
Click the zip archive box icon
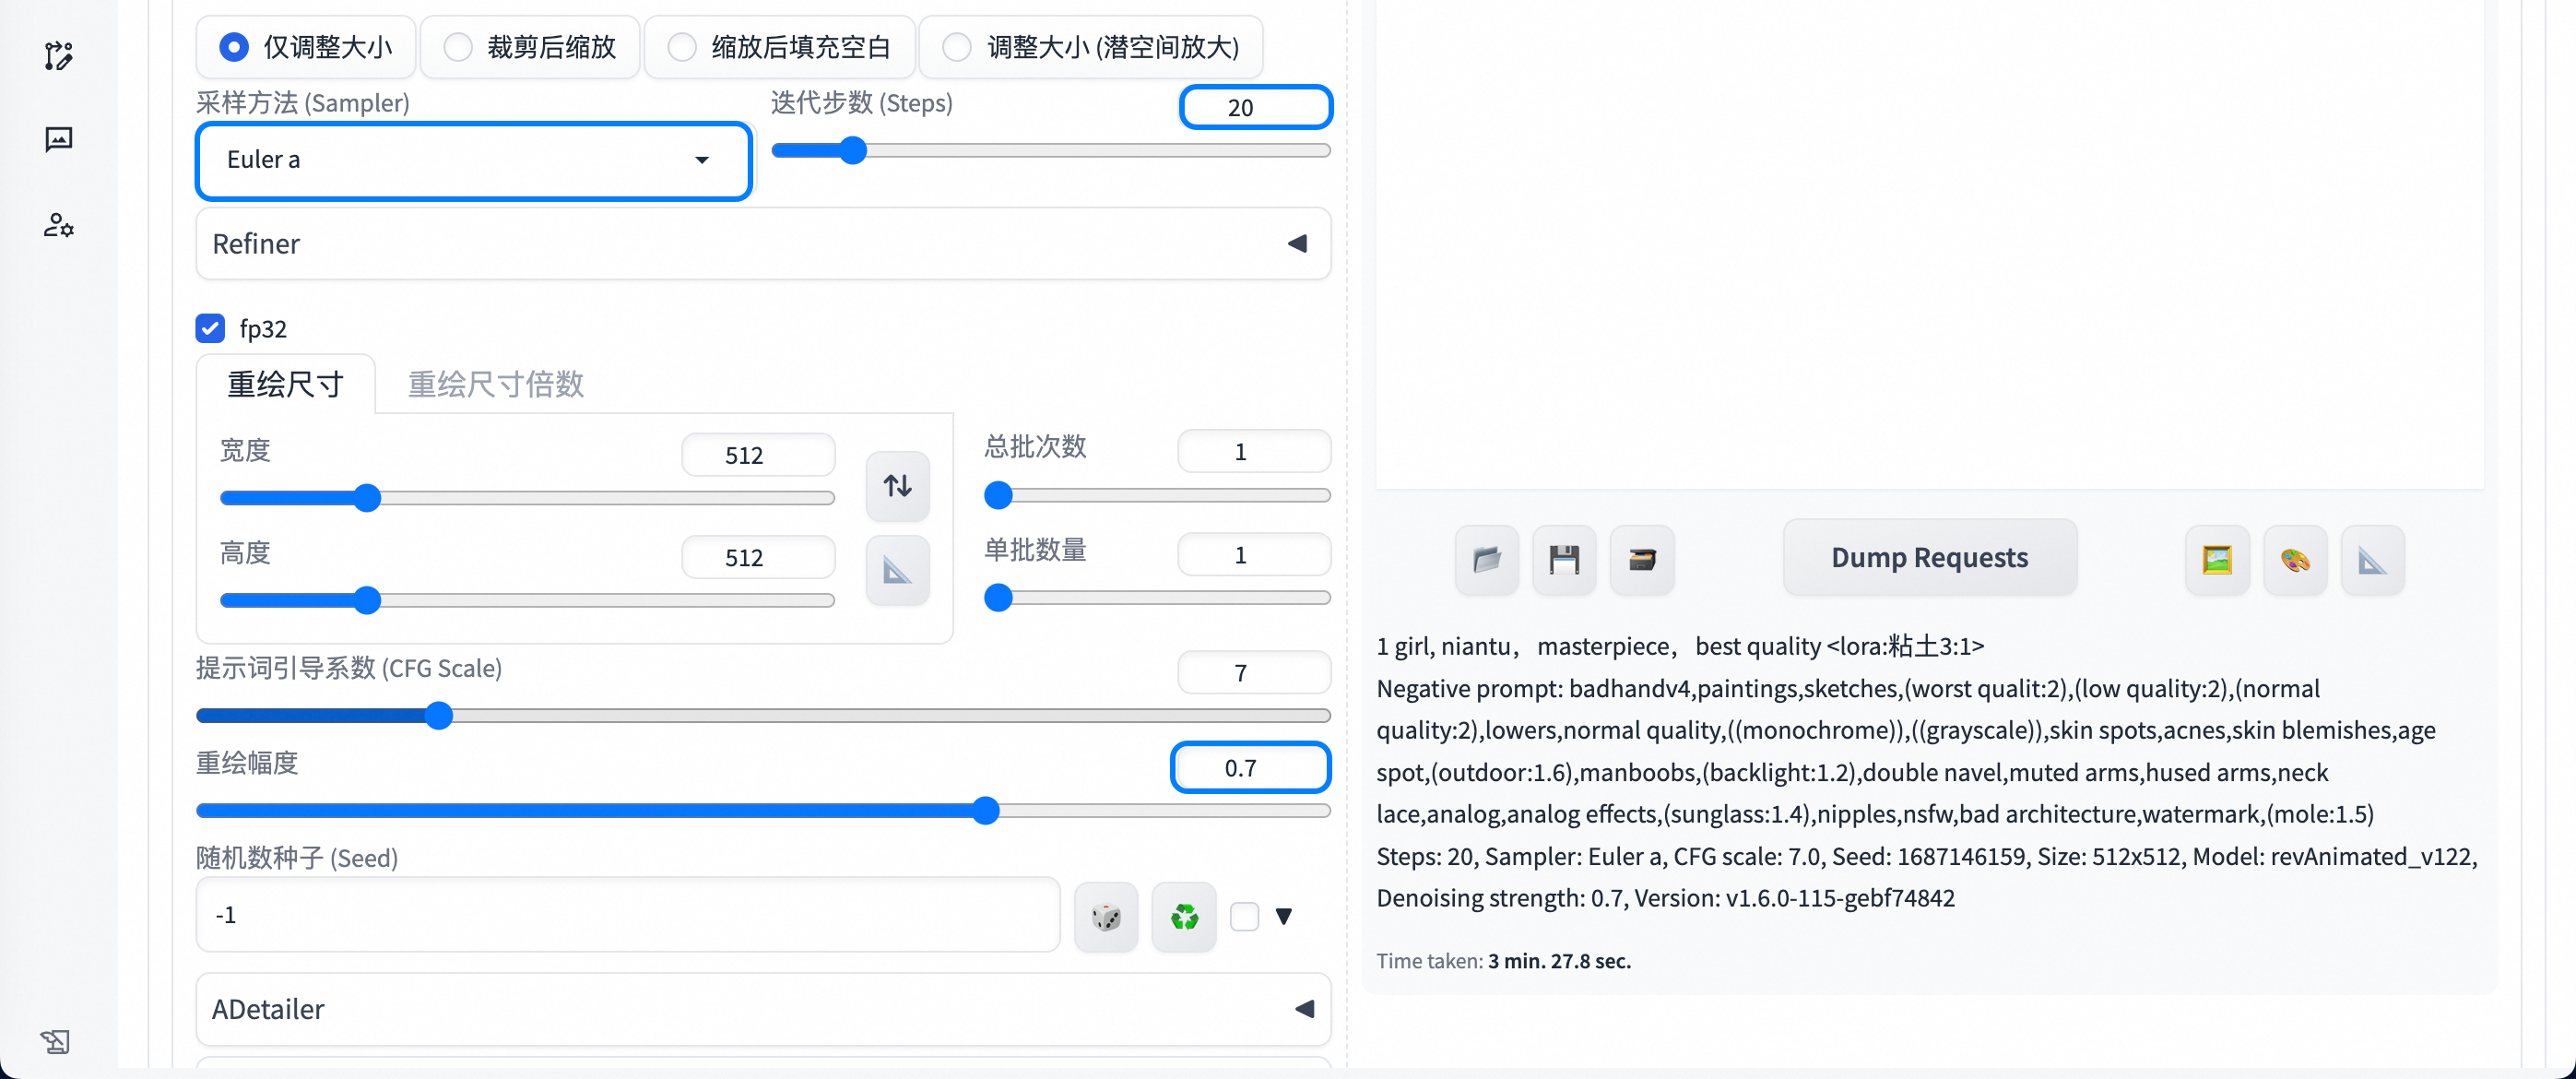(1641, 559)
